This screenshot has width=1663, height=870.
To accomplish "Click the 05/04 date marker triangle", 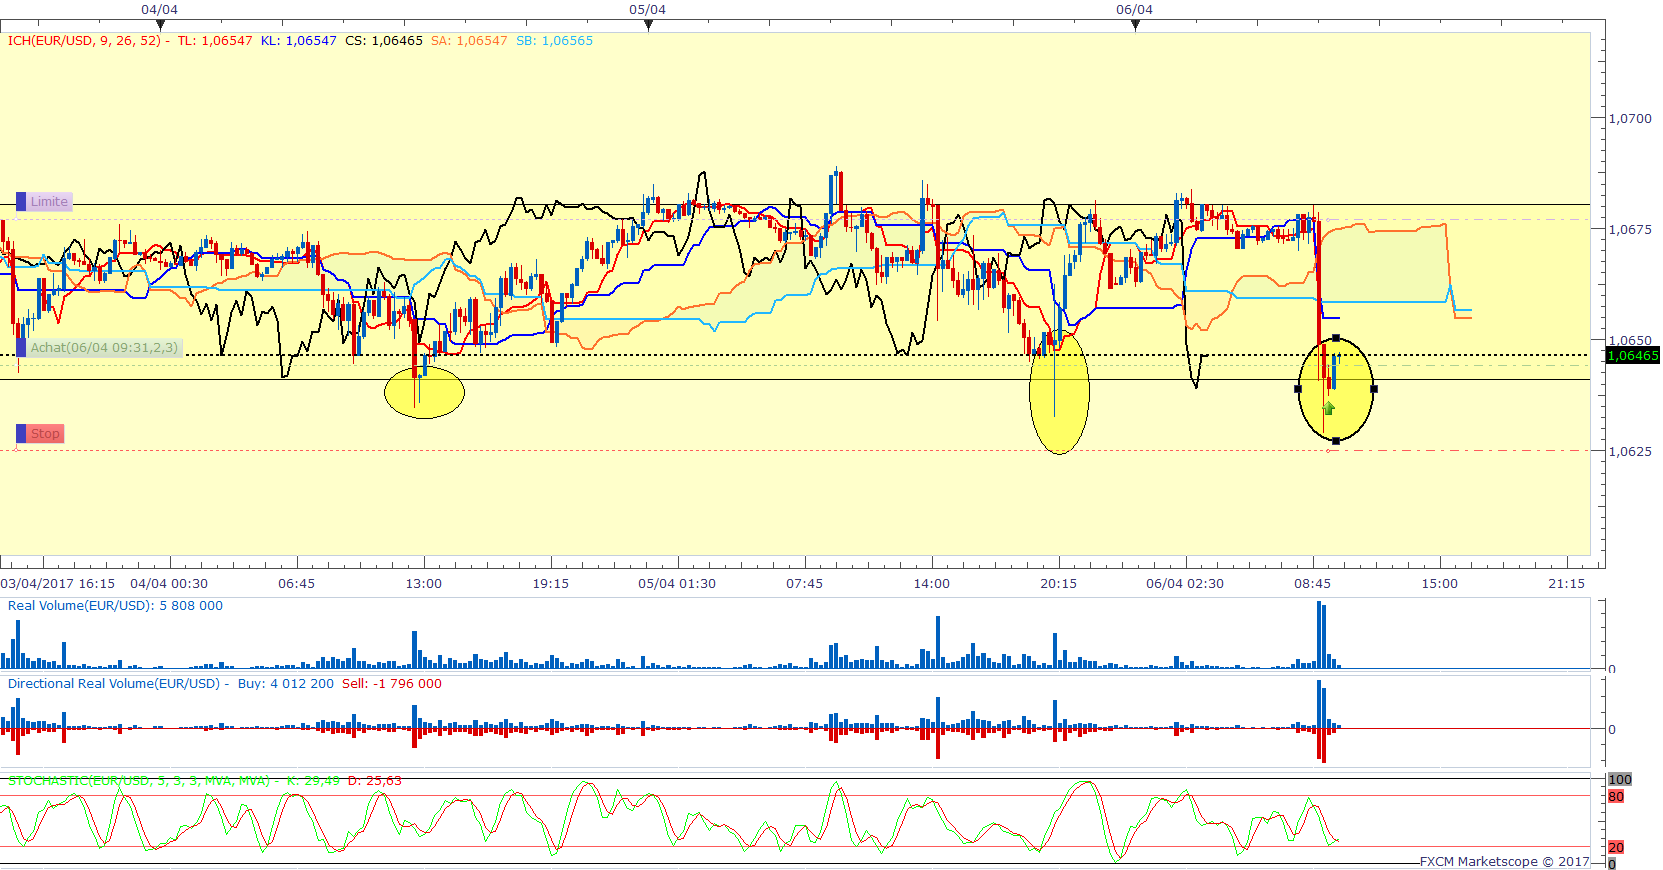I will (648, 25).
